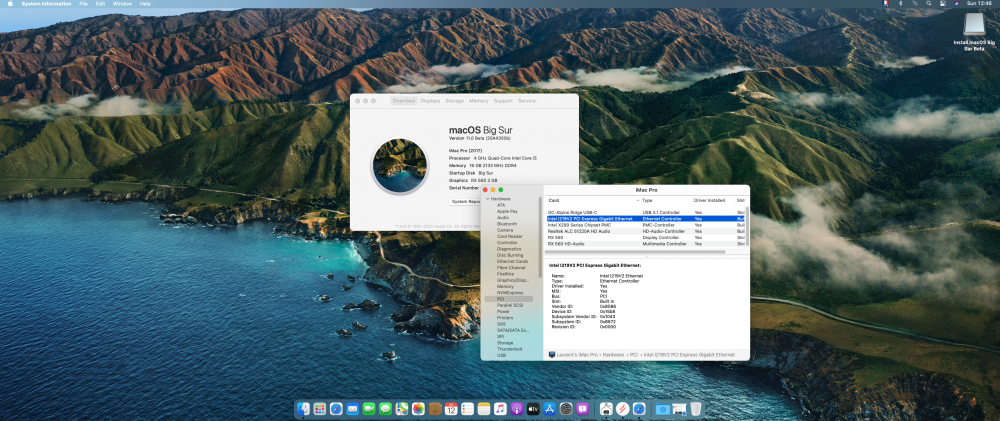Viewport: 1000px width, 421px height.
Task: Open Messages from the dock
Action: pos(385,409)
